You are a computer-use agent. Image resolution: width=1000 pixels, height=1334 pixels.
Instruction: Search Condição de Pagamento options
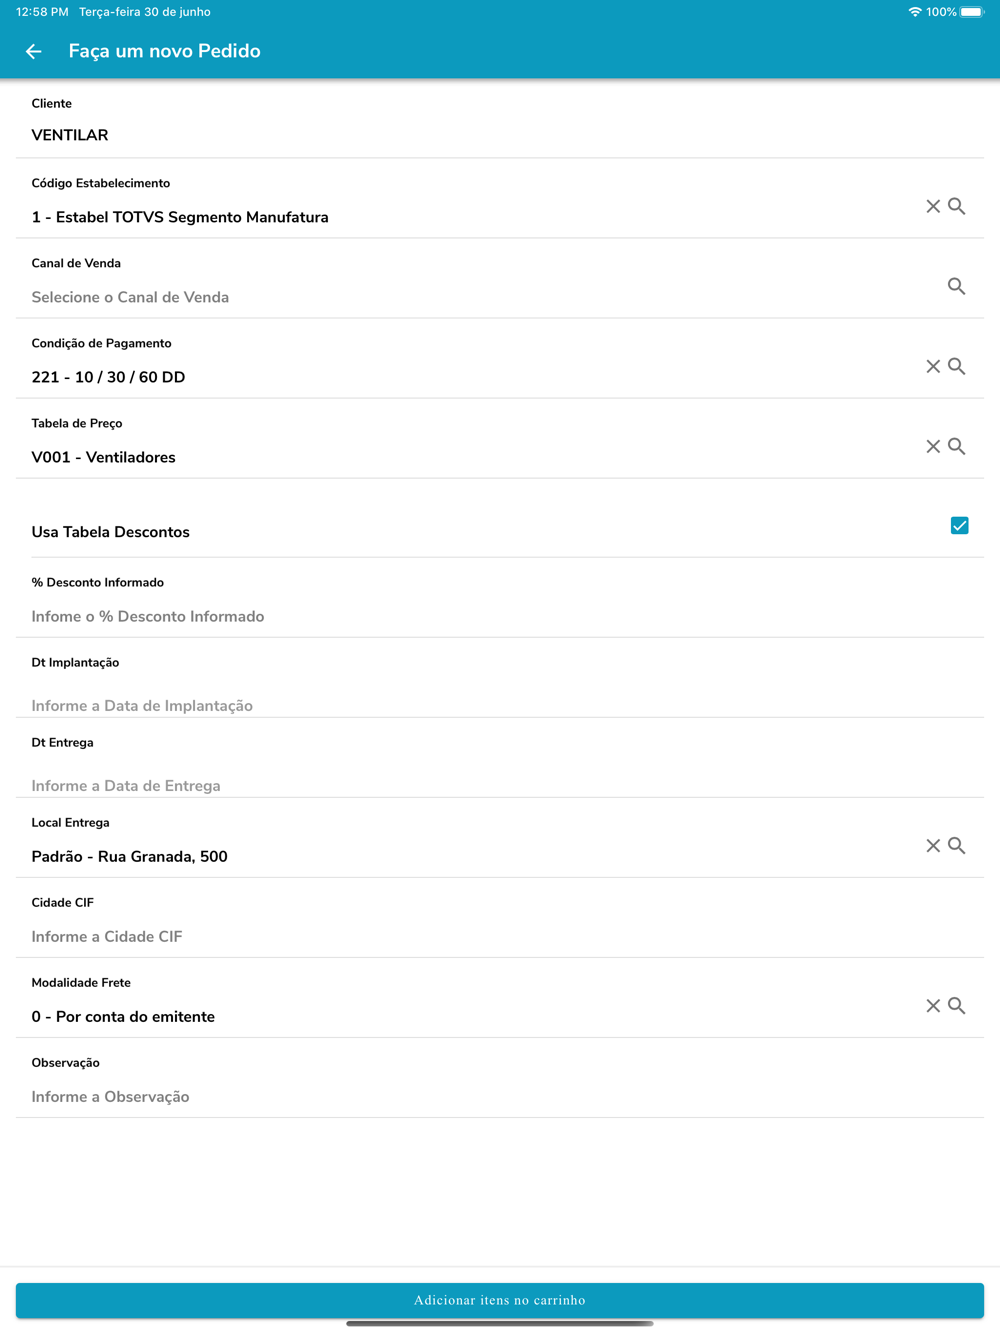click(x=957, y=366)
